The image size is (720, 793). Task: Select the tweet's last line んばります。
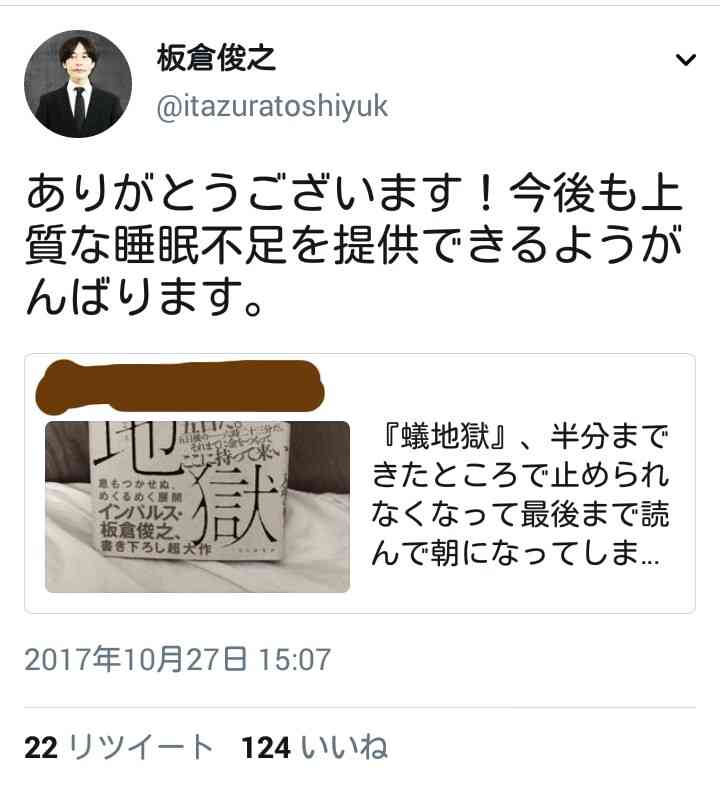coord(145,296)
